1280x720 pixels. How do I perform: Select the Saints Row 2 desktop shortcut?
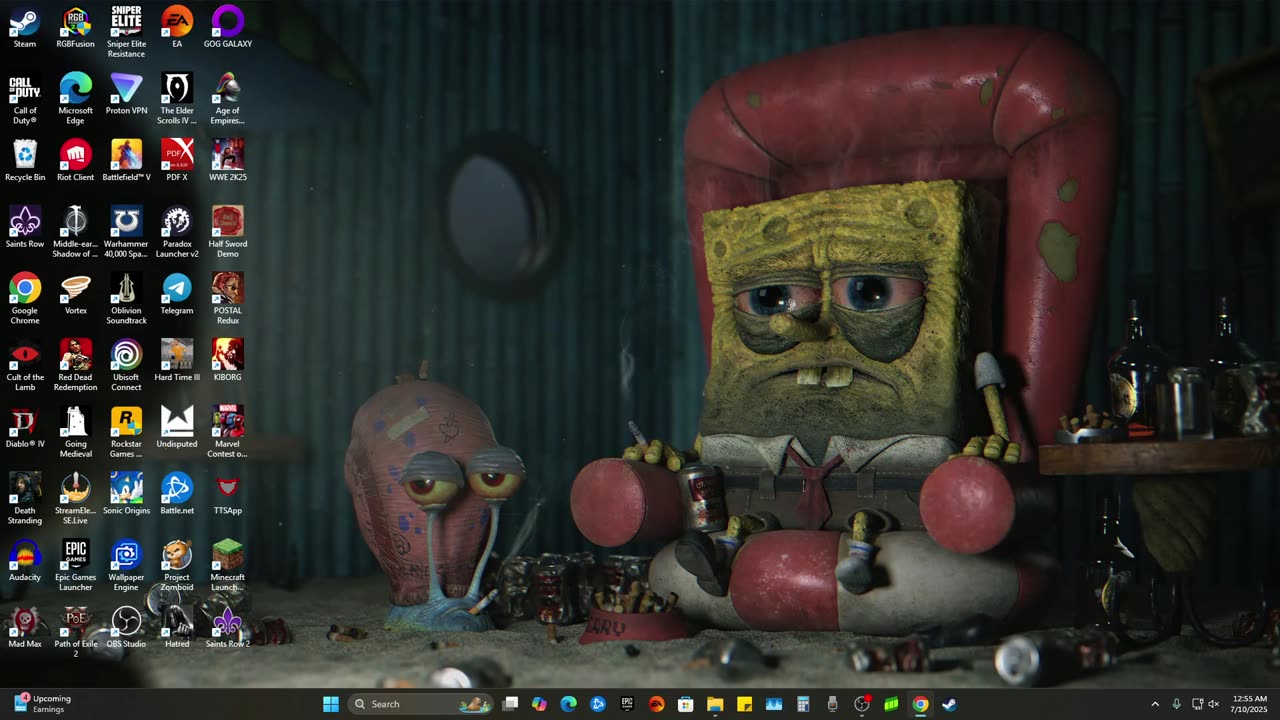(x=228, y=628)
